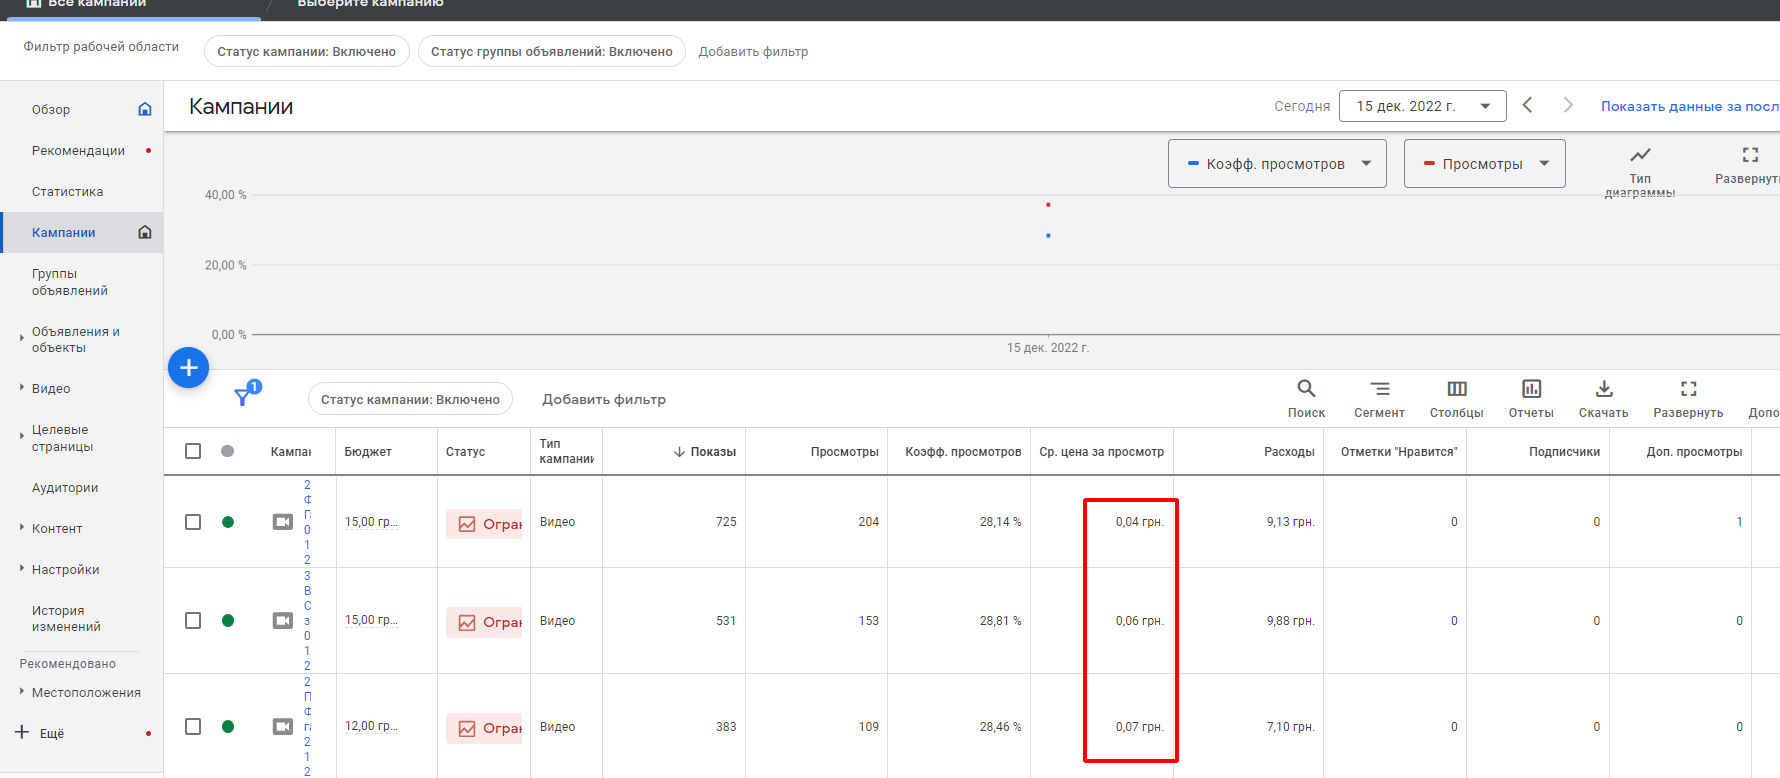Expand Целевые страницы in sidebar
This screenshot has height=778, width=1780.
click(x=22, y=435)
